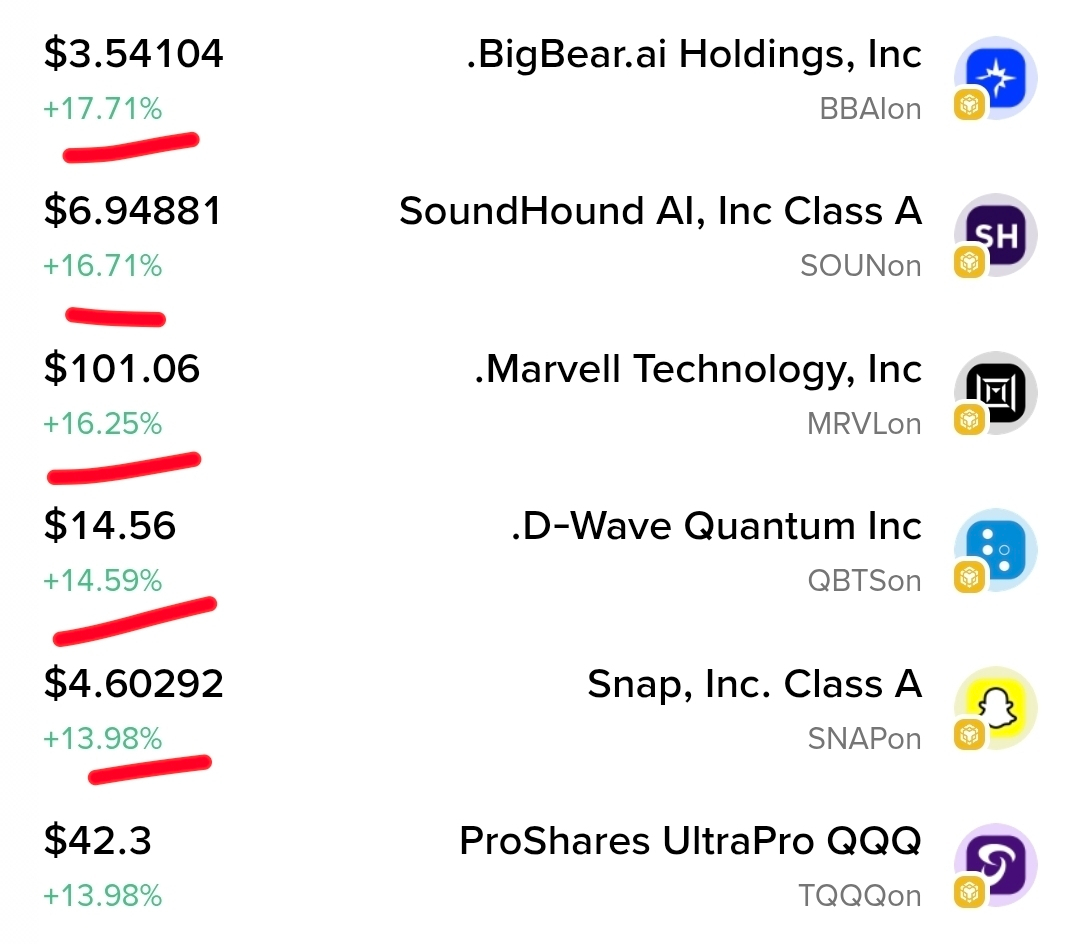This screenshot has width=1080, height=944.
Task: Tap the +17.71% change for BigBear.ai
Action: pyautogui.click(x=103, y=109)
